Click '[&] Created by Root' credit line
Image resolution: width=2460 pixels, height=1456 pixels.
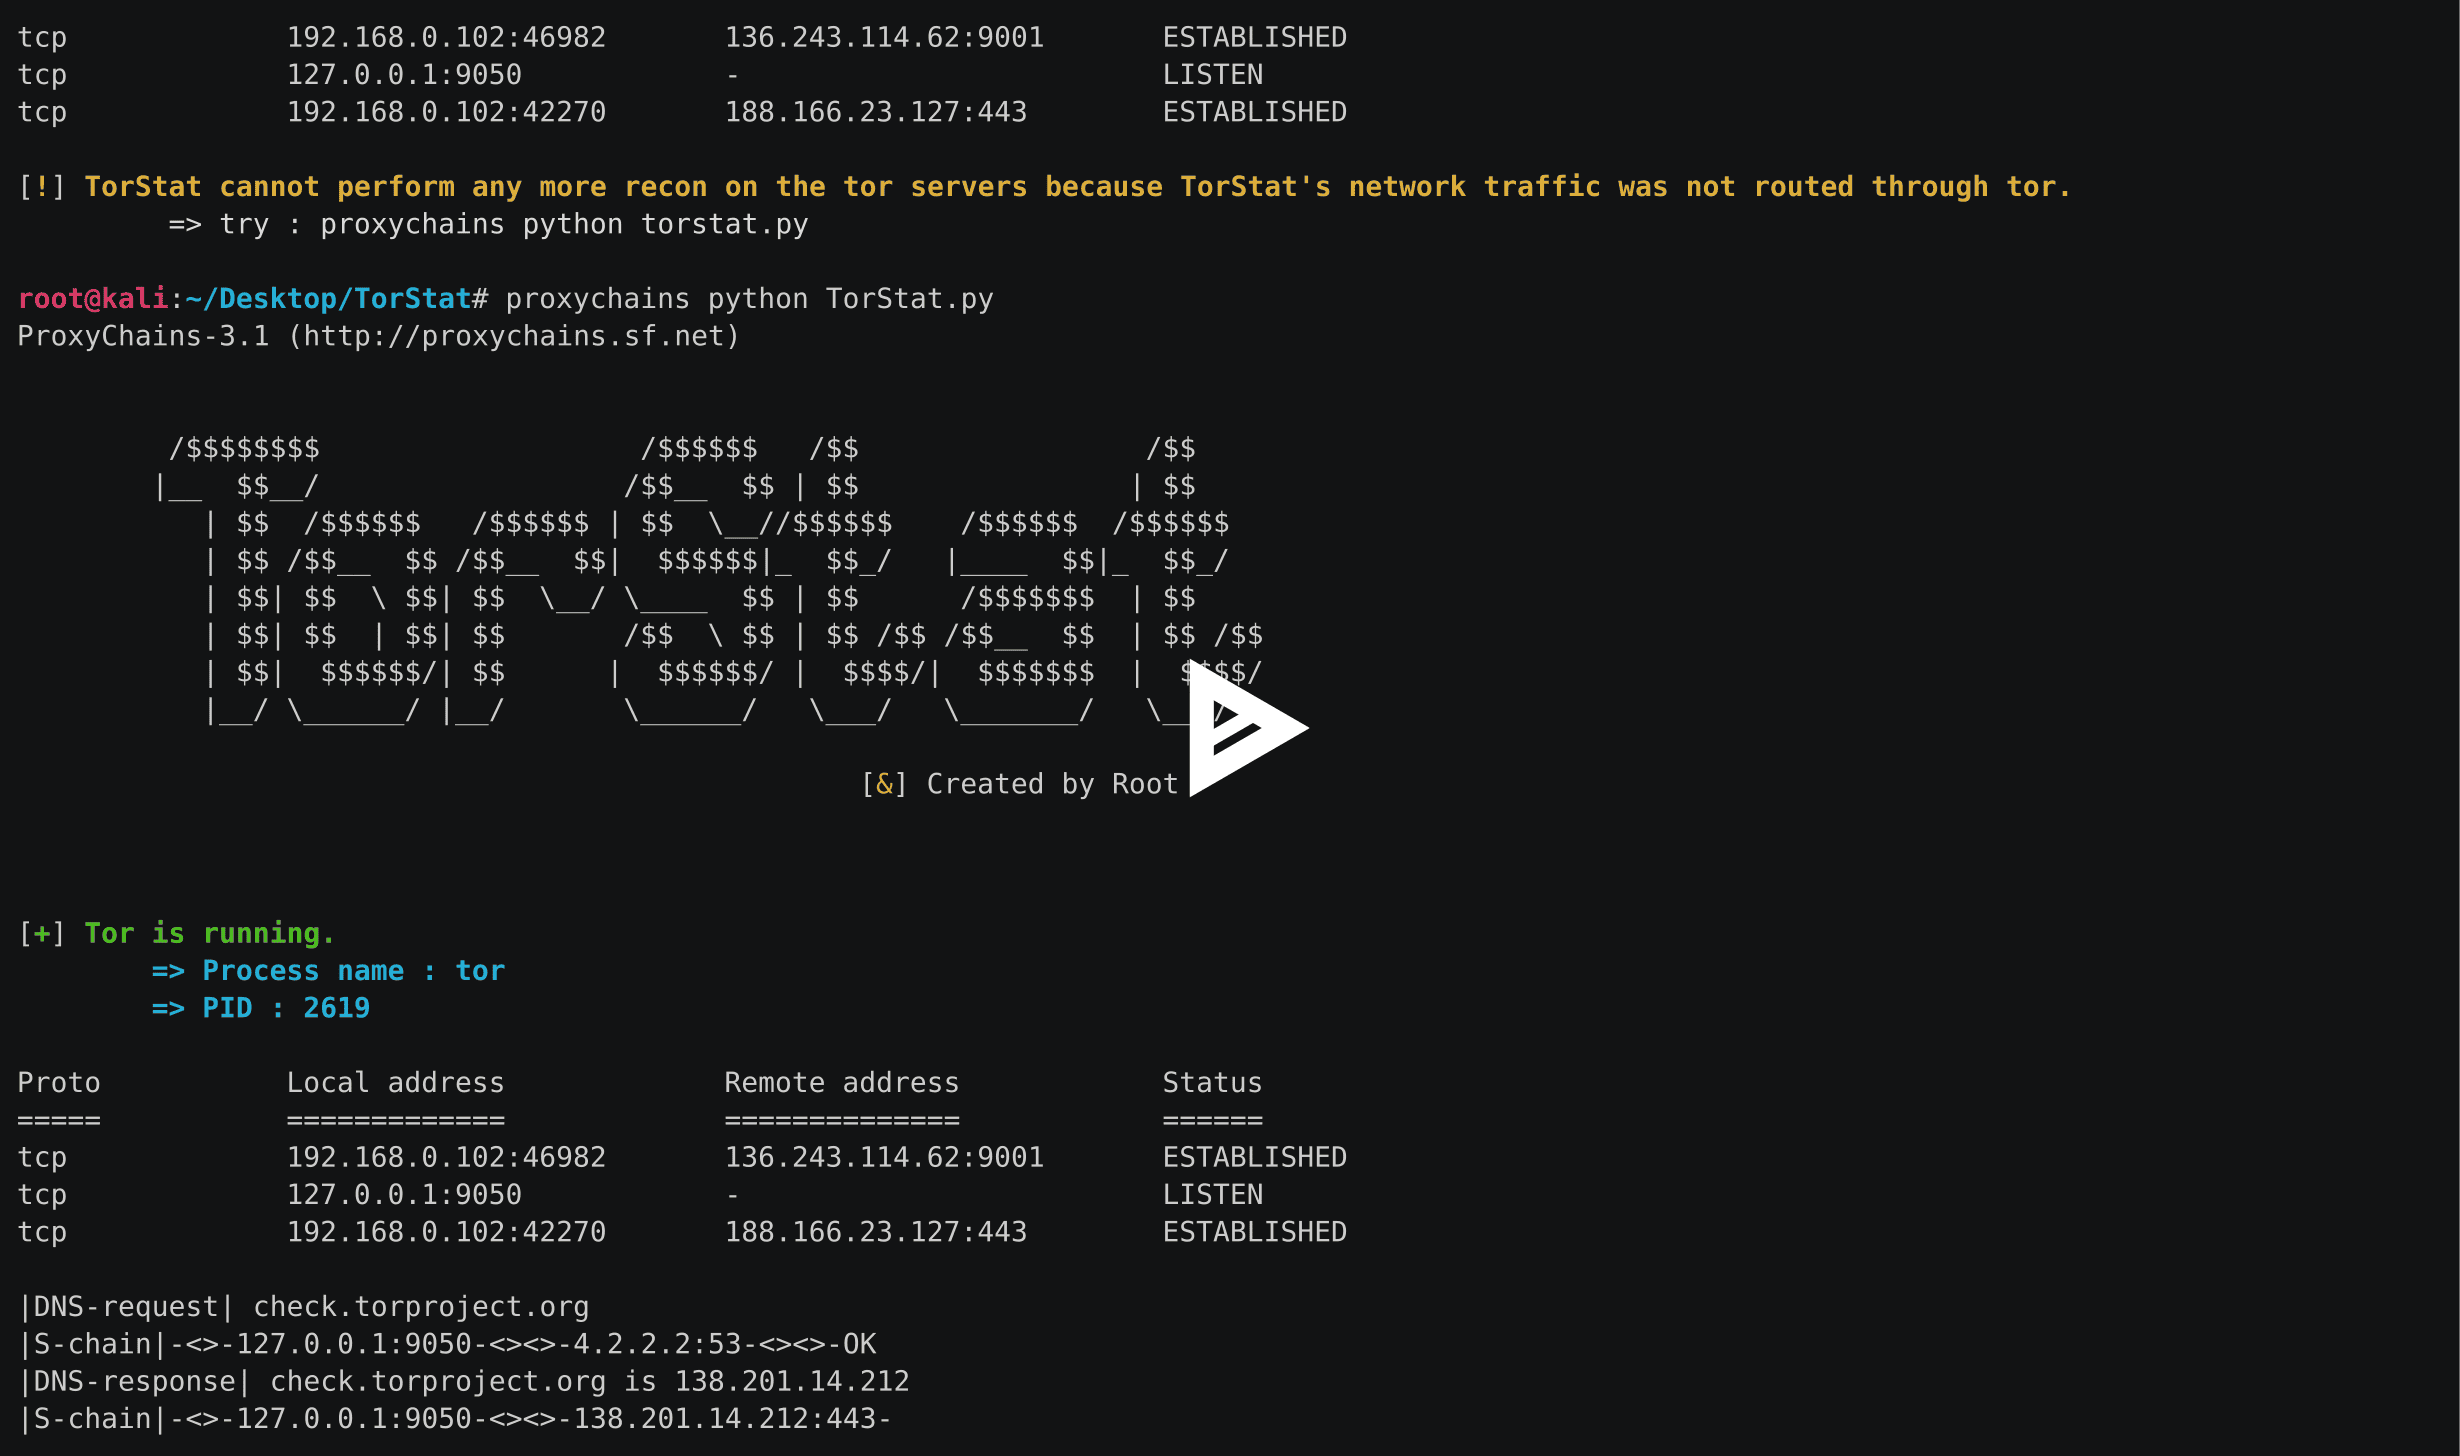click(x=1020, y=784)
